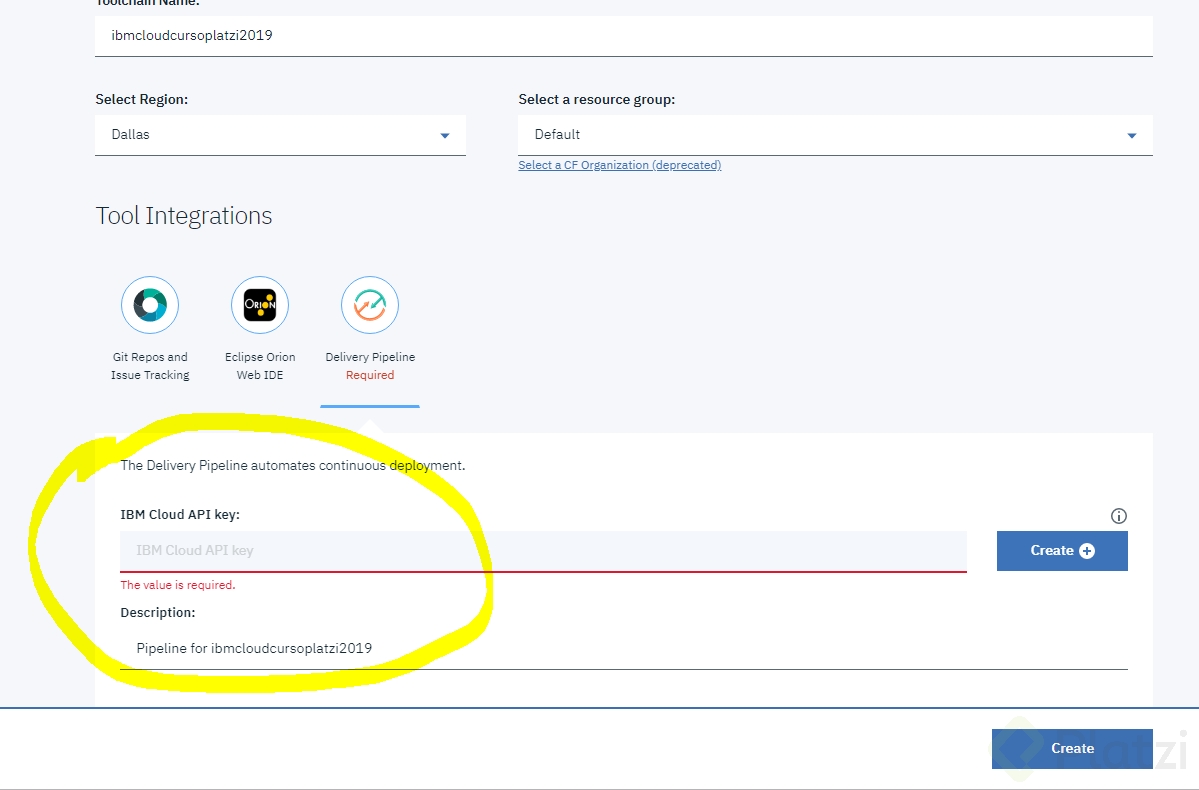Image resolution: width=1199 pixels, height=790 pixels.
Task: Follow the Select a CF Organization (deprecated) link
Action: click(619, 165)
